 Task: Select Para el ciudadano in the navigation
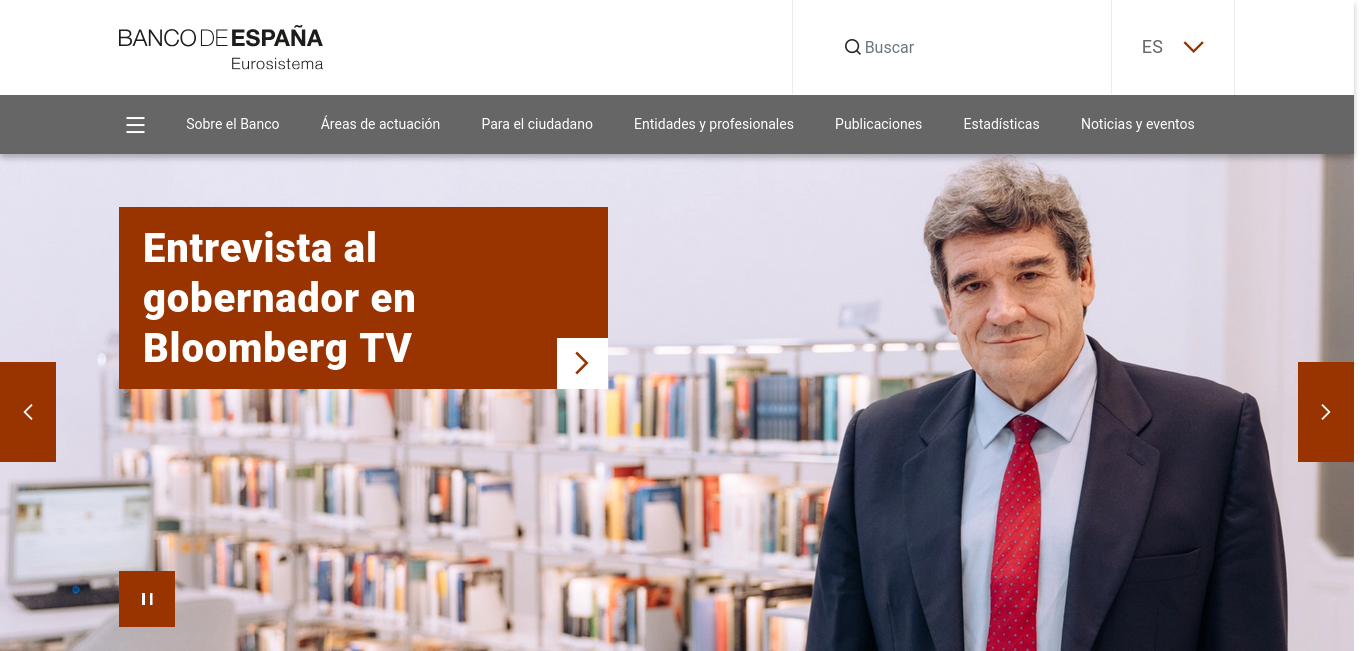coord(537,124)
